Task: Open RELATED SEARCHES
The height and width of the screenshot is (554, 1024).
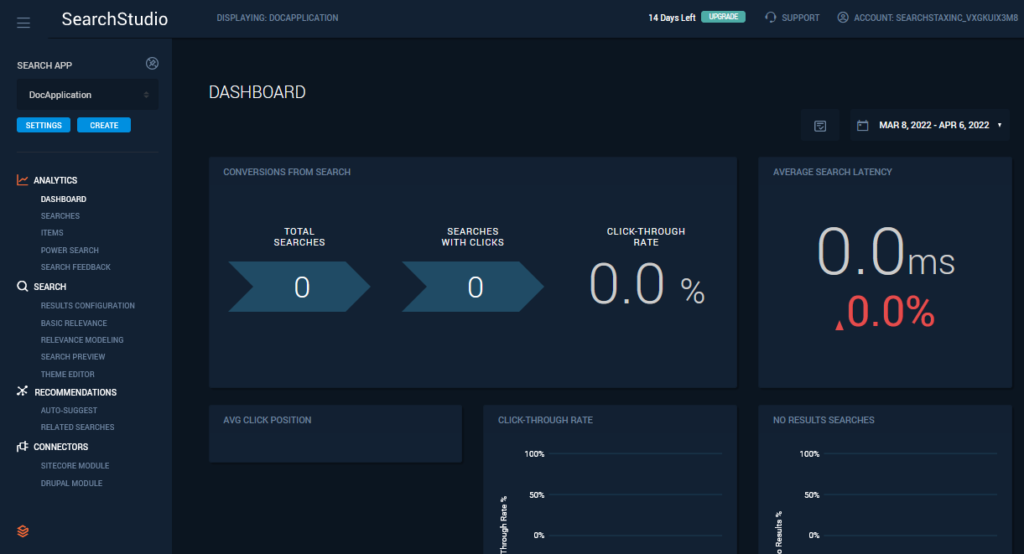Action: (77, 427)
